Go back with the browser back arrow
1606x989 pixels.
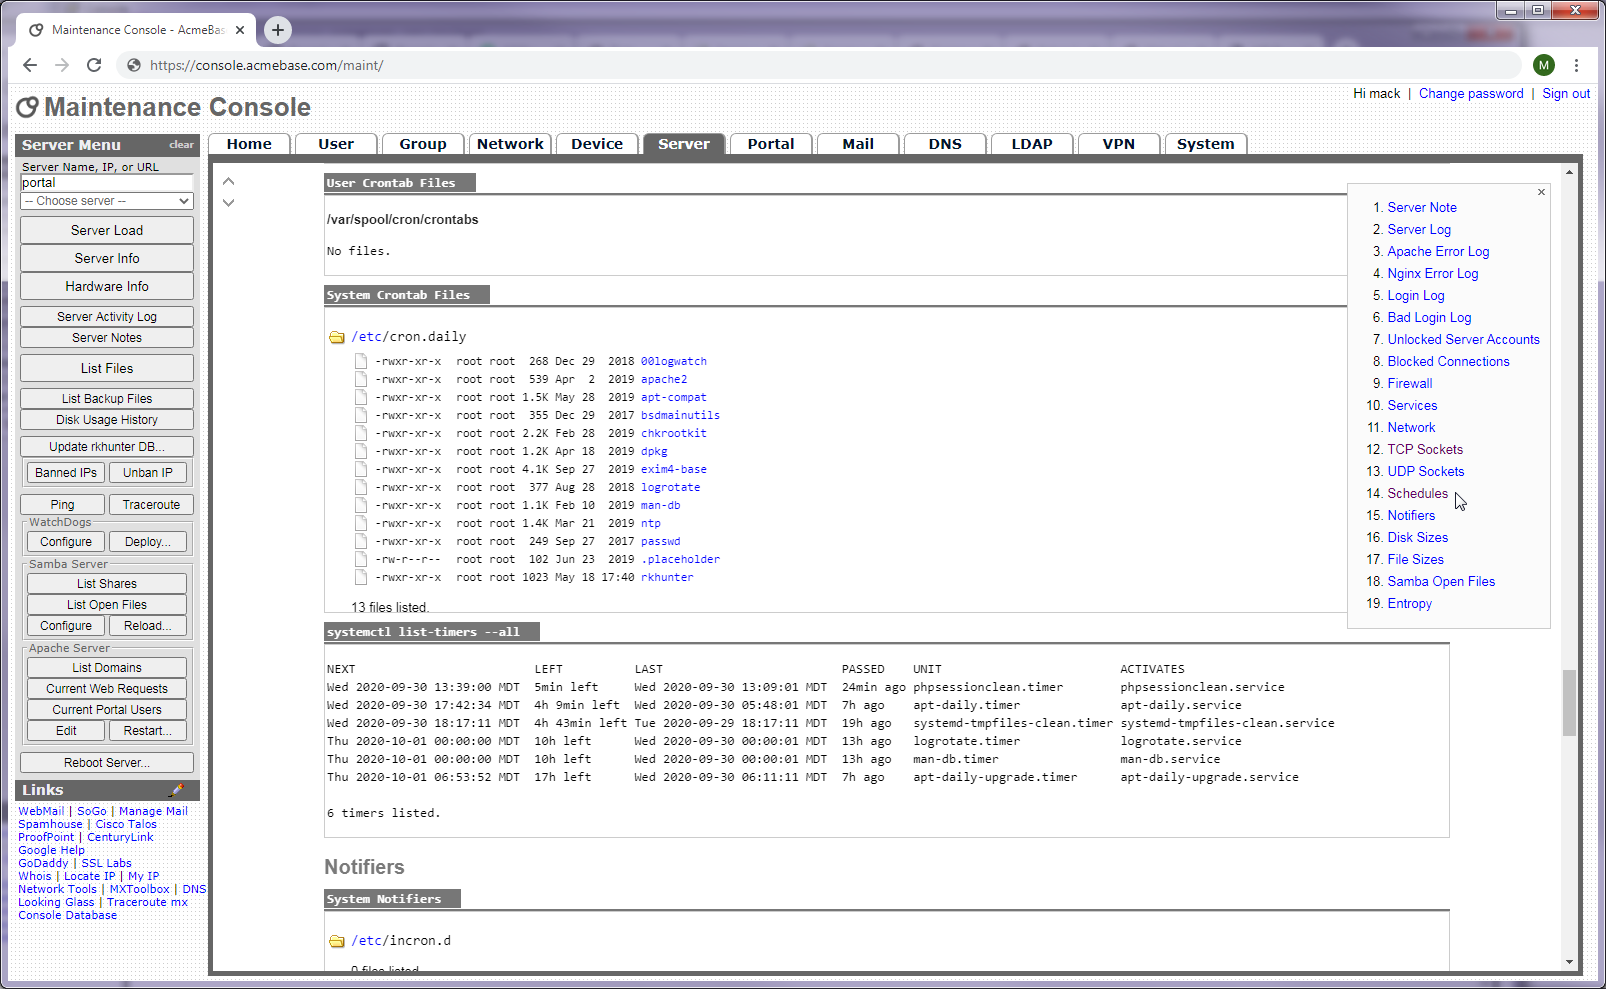coord(30,65)
